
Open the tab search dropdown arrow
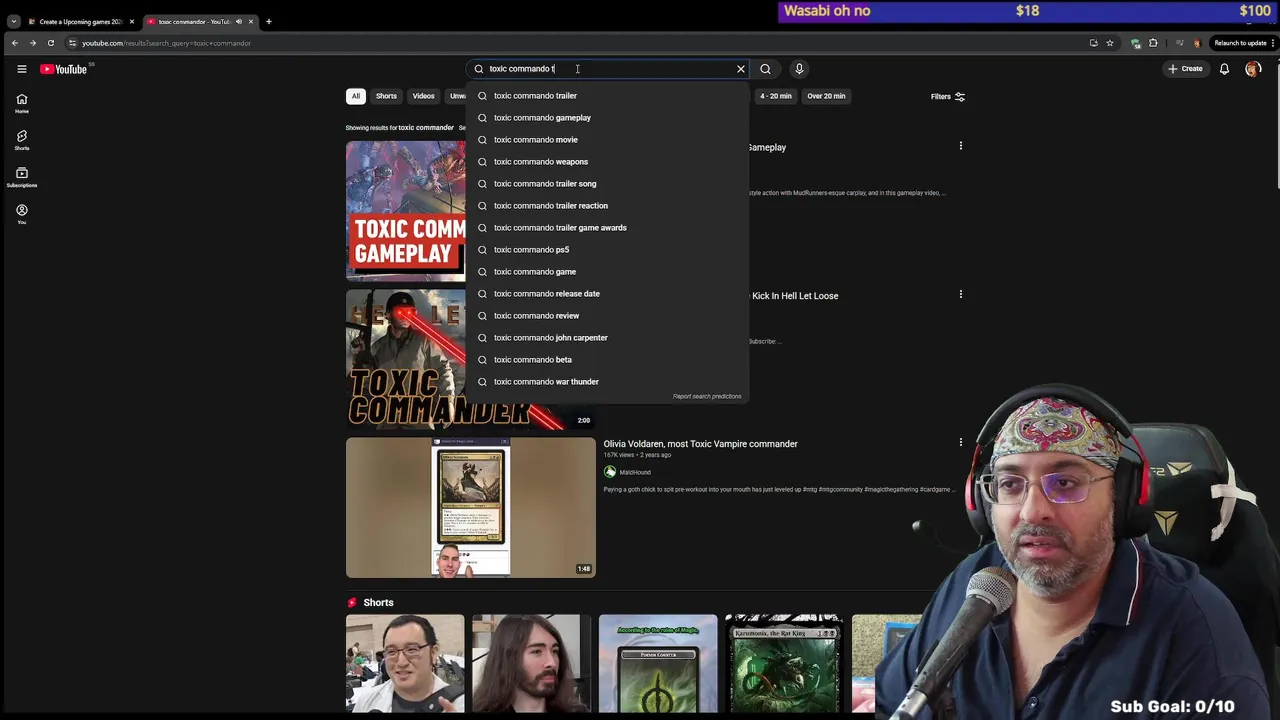pos(13,21)
